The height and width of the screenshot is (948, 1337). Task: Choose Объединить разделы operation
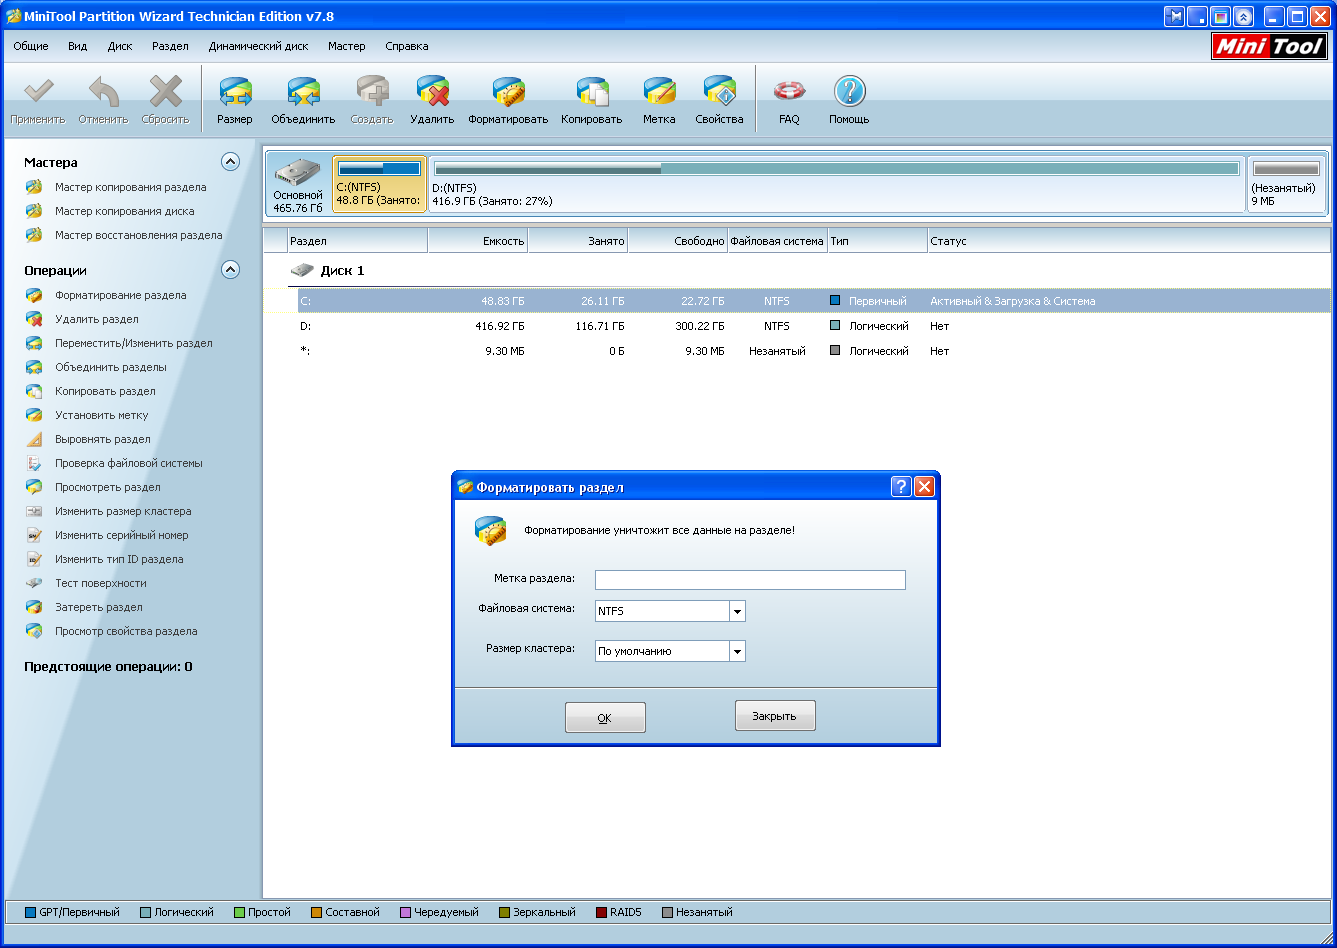point(111,367)
